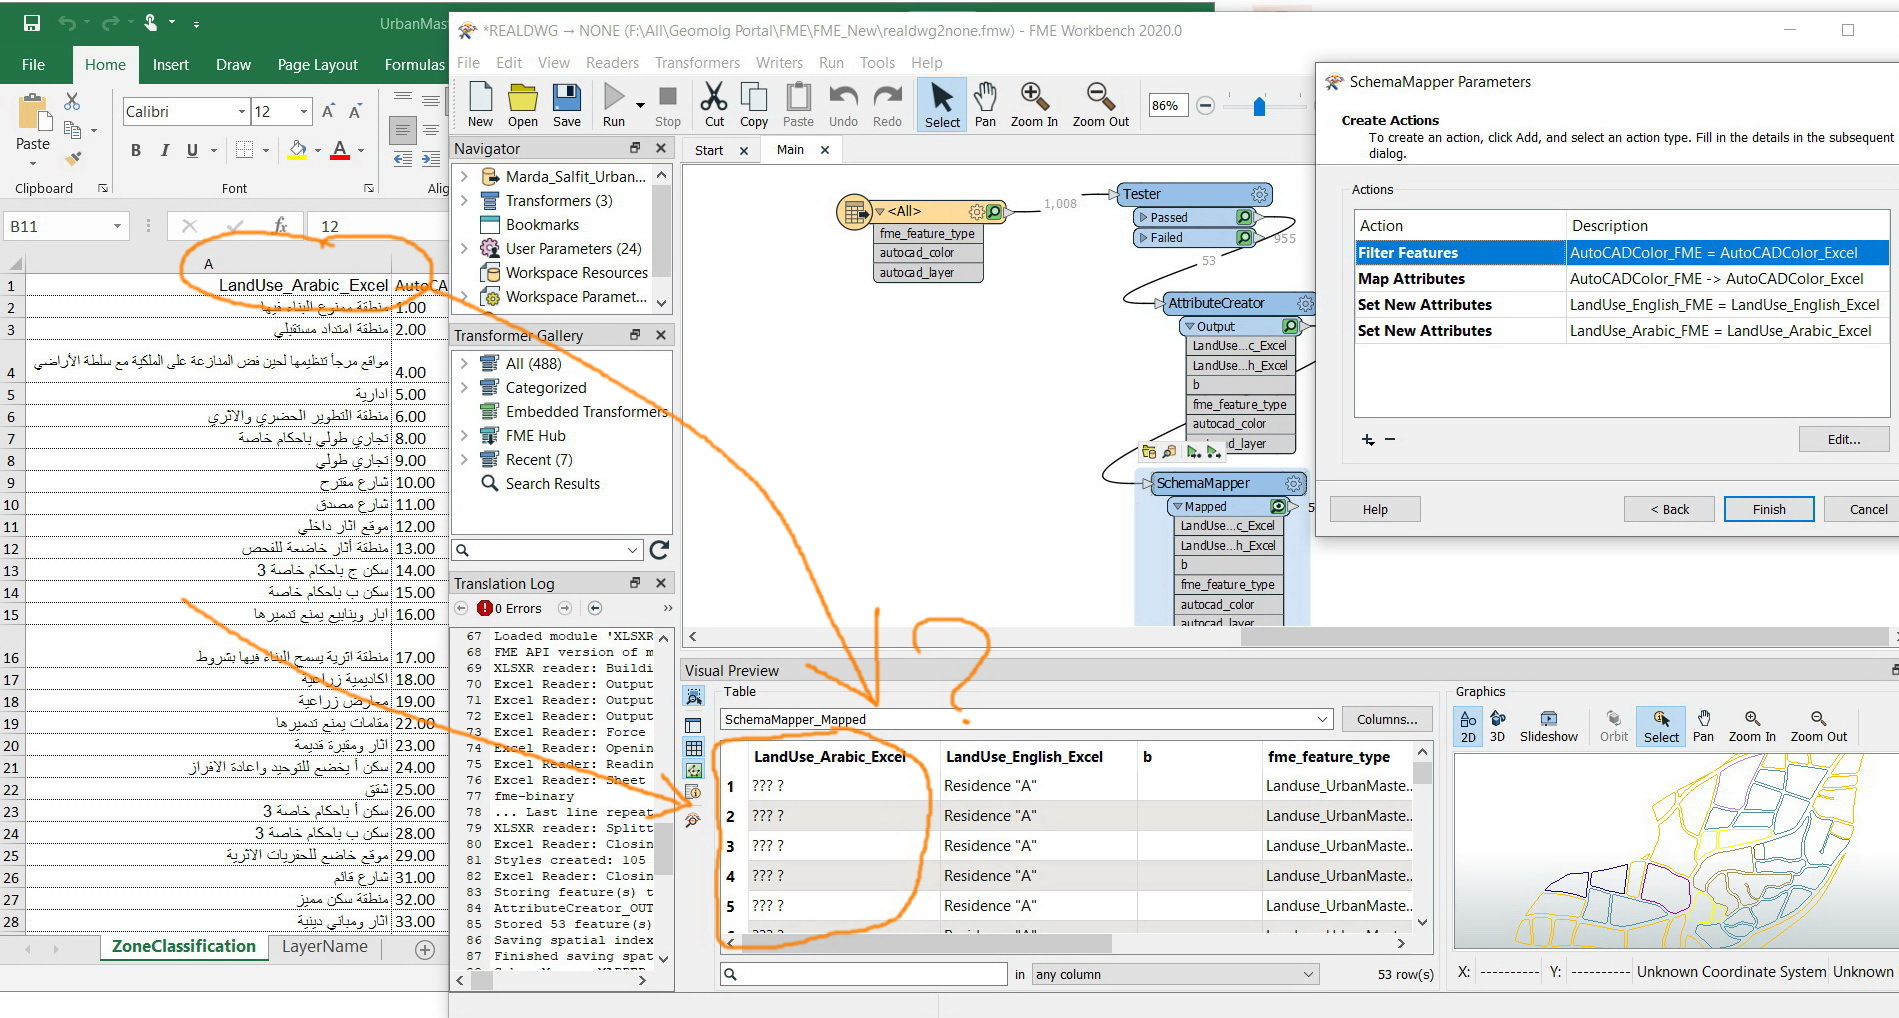This screenshot has width=1899, height=1018.
Task: Open the Excel font name dropdown showing Calibri
Action: click(x=241, y=112)
